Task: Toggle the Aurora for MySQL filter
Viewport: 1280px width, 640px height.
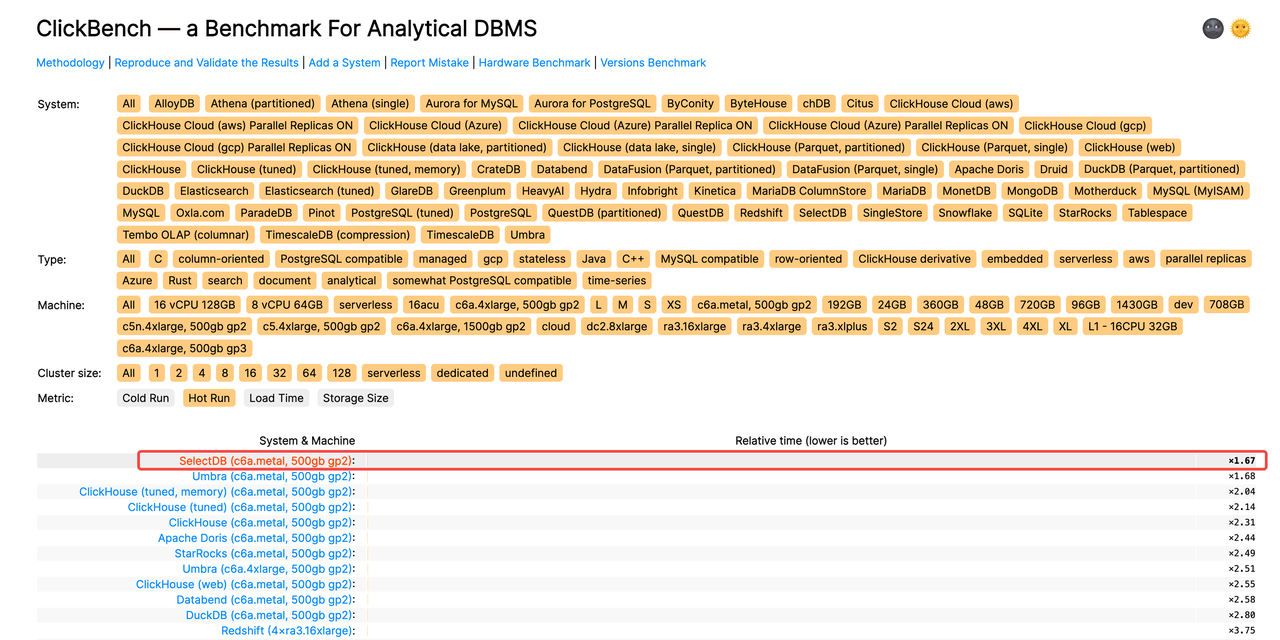Action: point(472,104)
